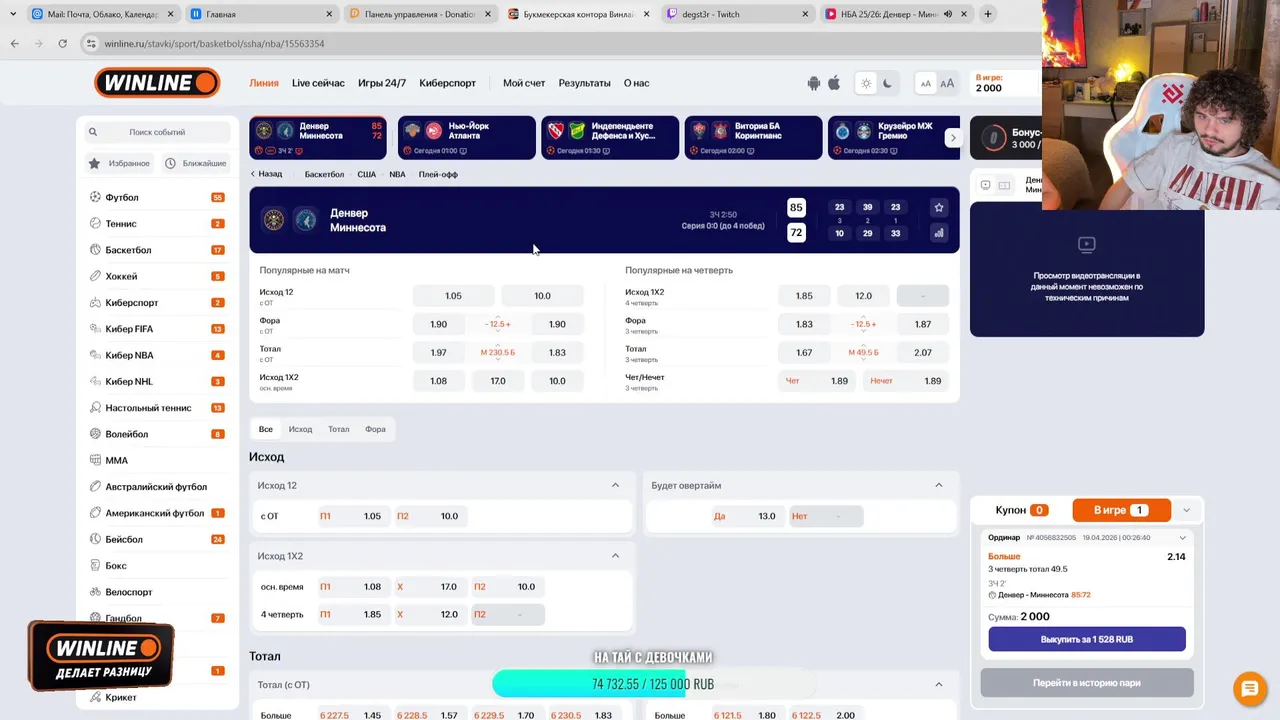This screenshot has height=720, width=1280.
Task: Add Denver–Minnesota match to favorites star
Action: [938, 207]
